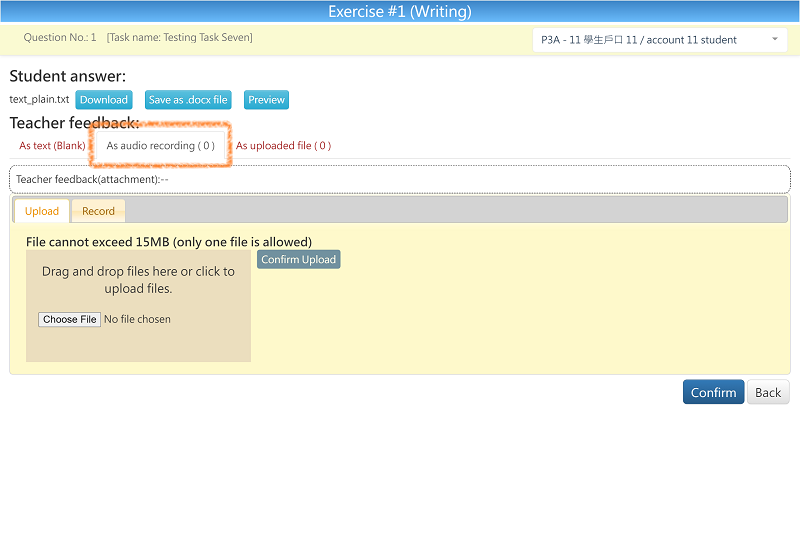Click Confirm Upload

(x=298, y=260)
